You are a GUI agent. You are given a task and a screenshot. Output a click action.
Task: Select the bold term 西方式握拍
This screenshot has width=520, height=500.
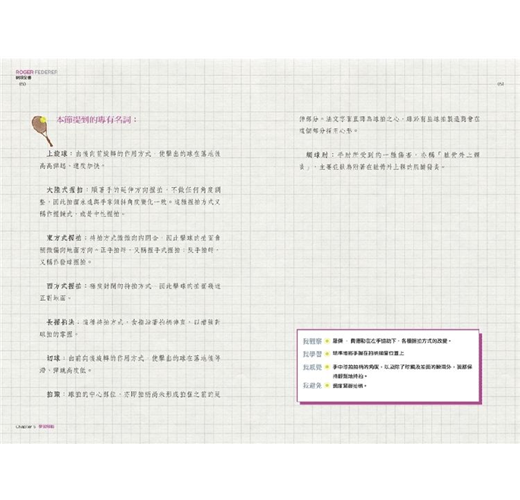tap(64, 286)
